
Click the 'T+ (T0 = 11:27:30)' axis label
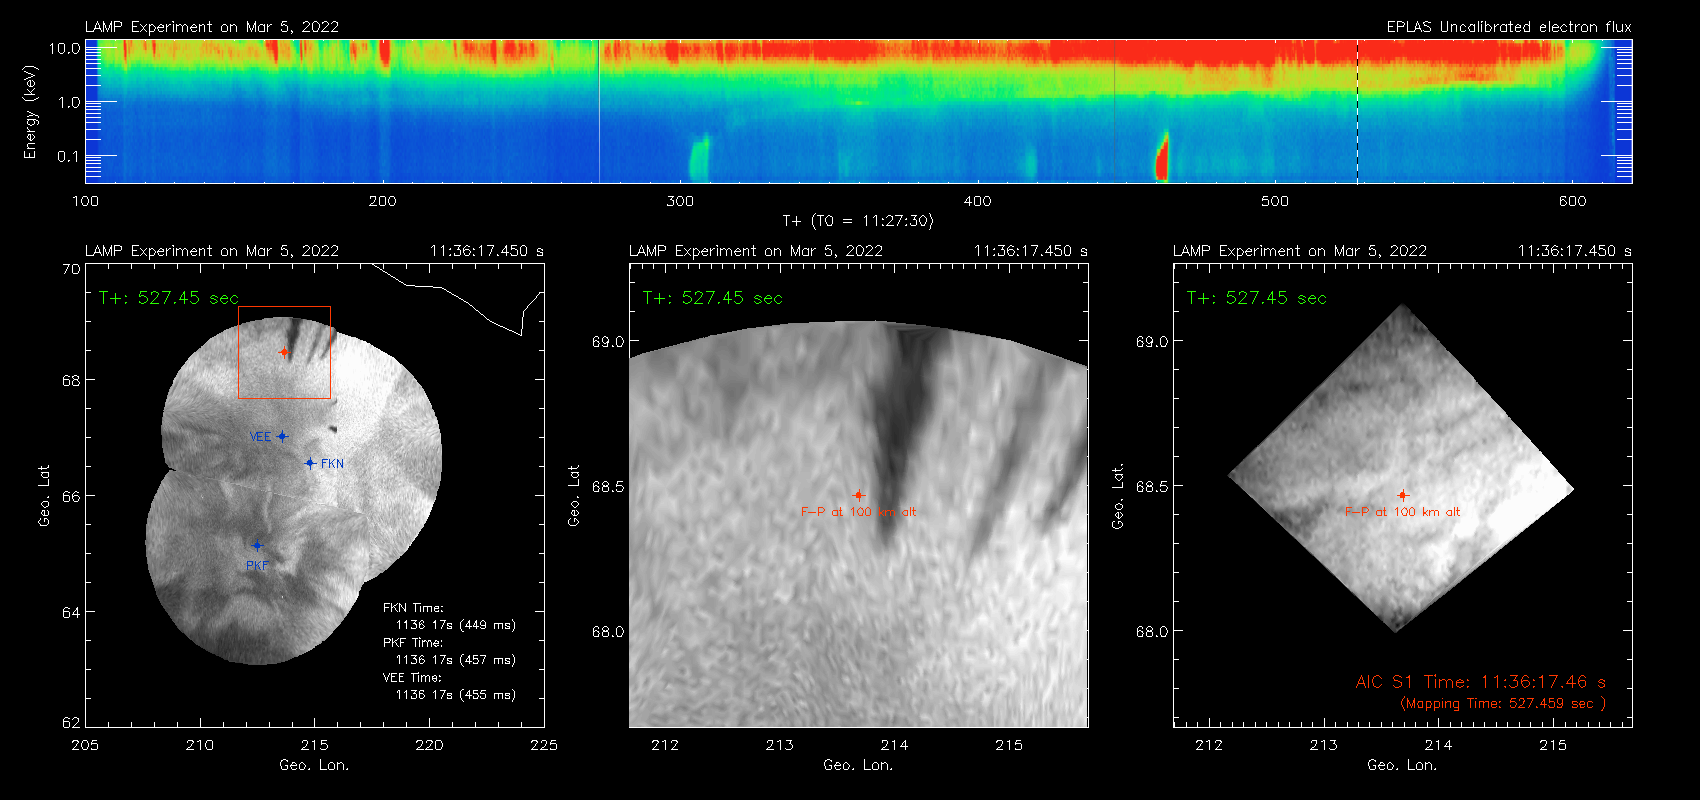[858, 221]
